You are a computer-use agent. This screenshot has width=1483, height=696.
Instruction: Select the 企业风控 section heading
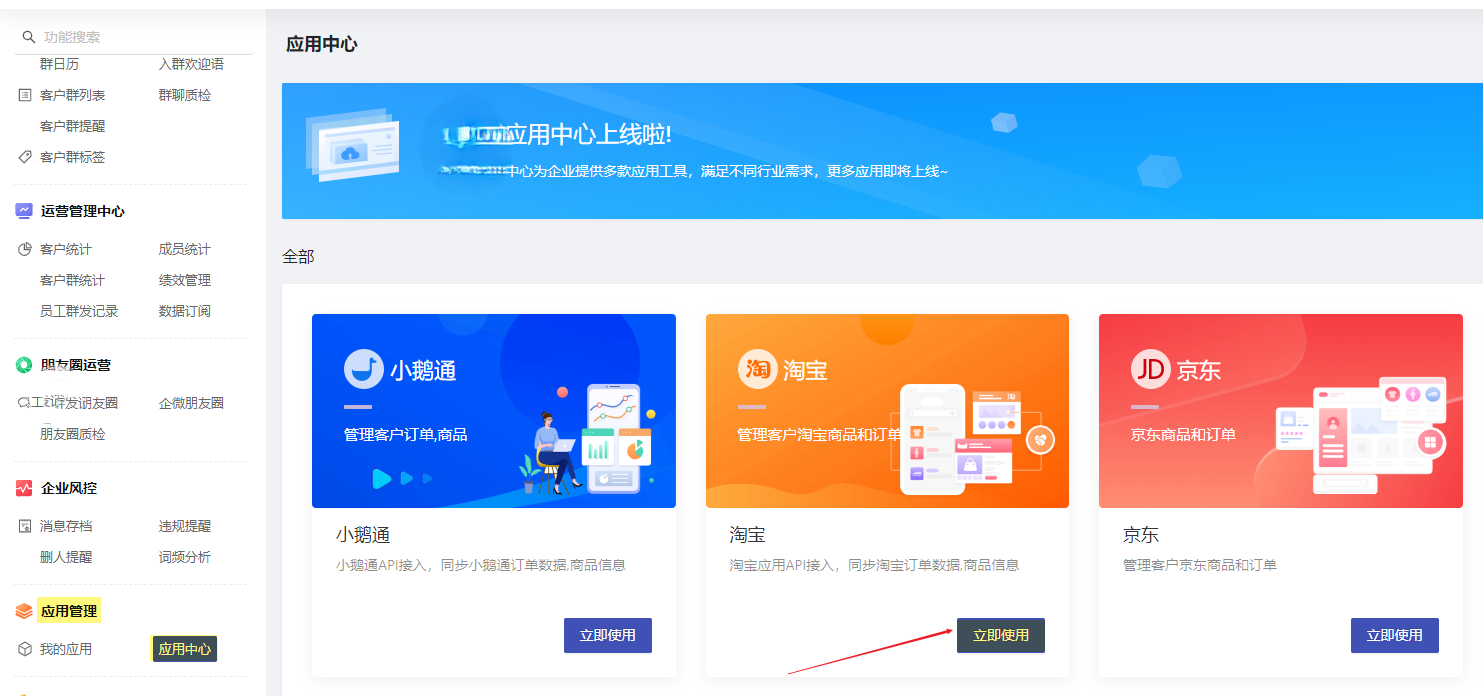69,488
